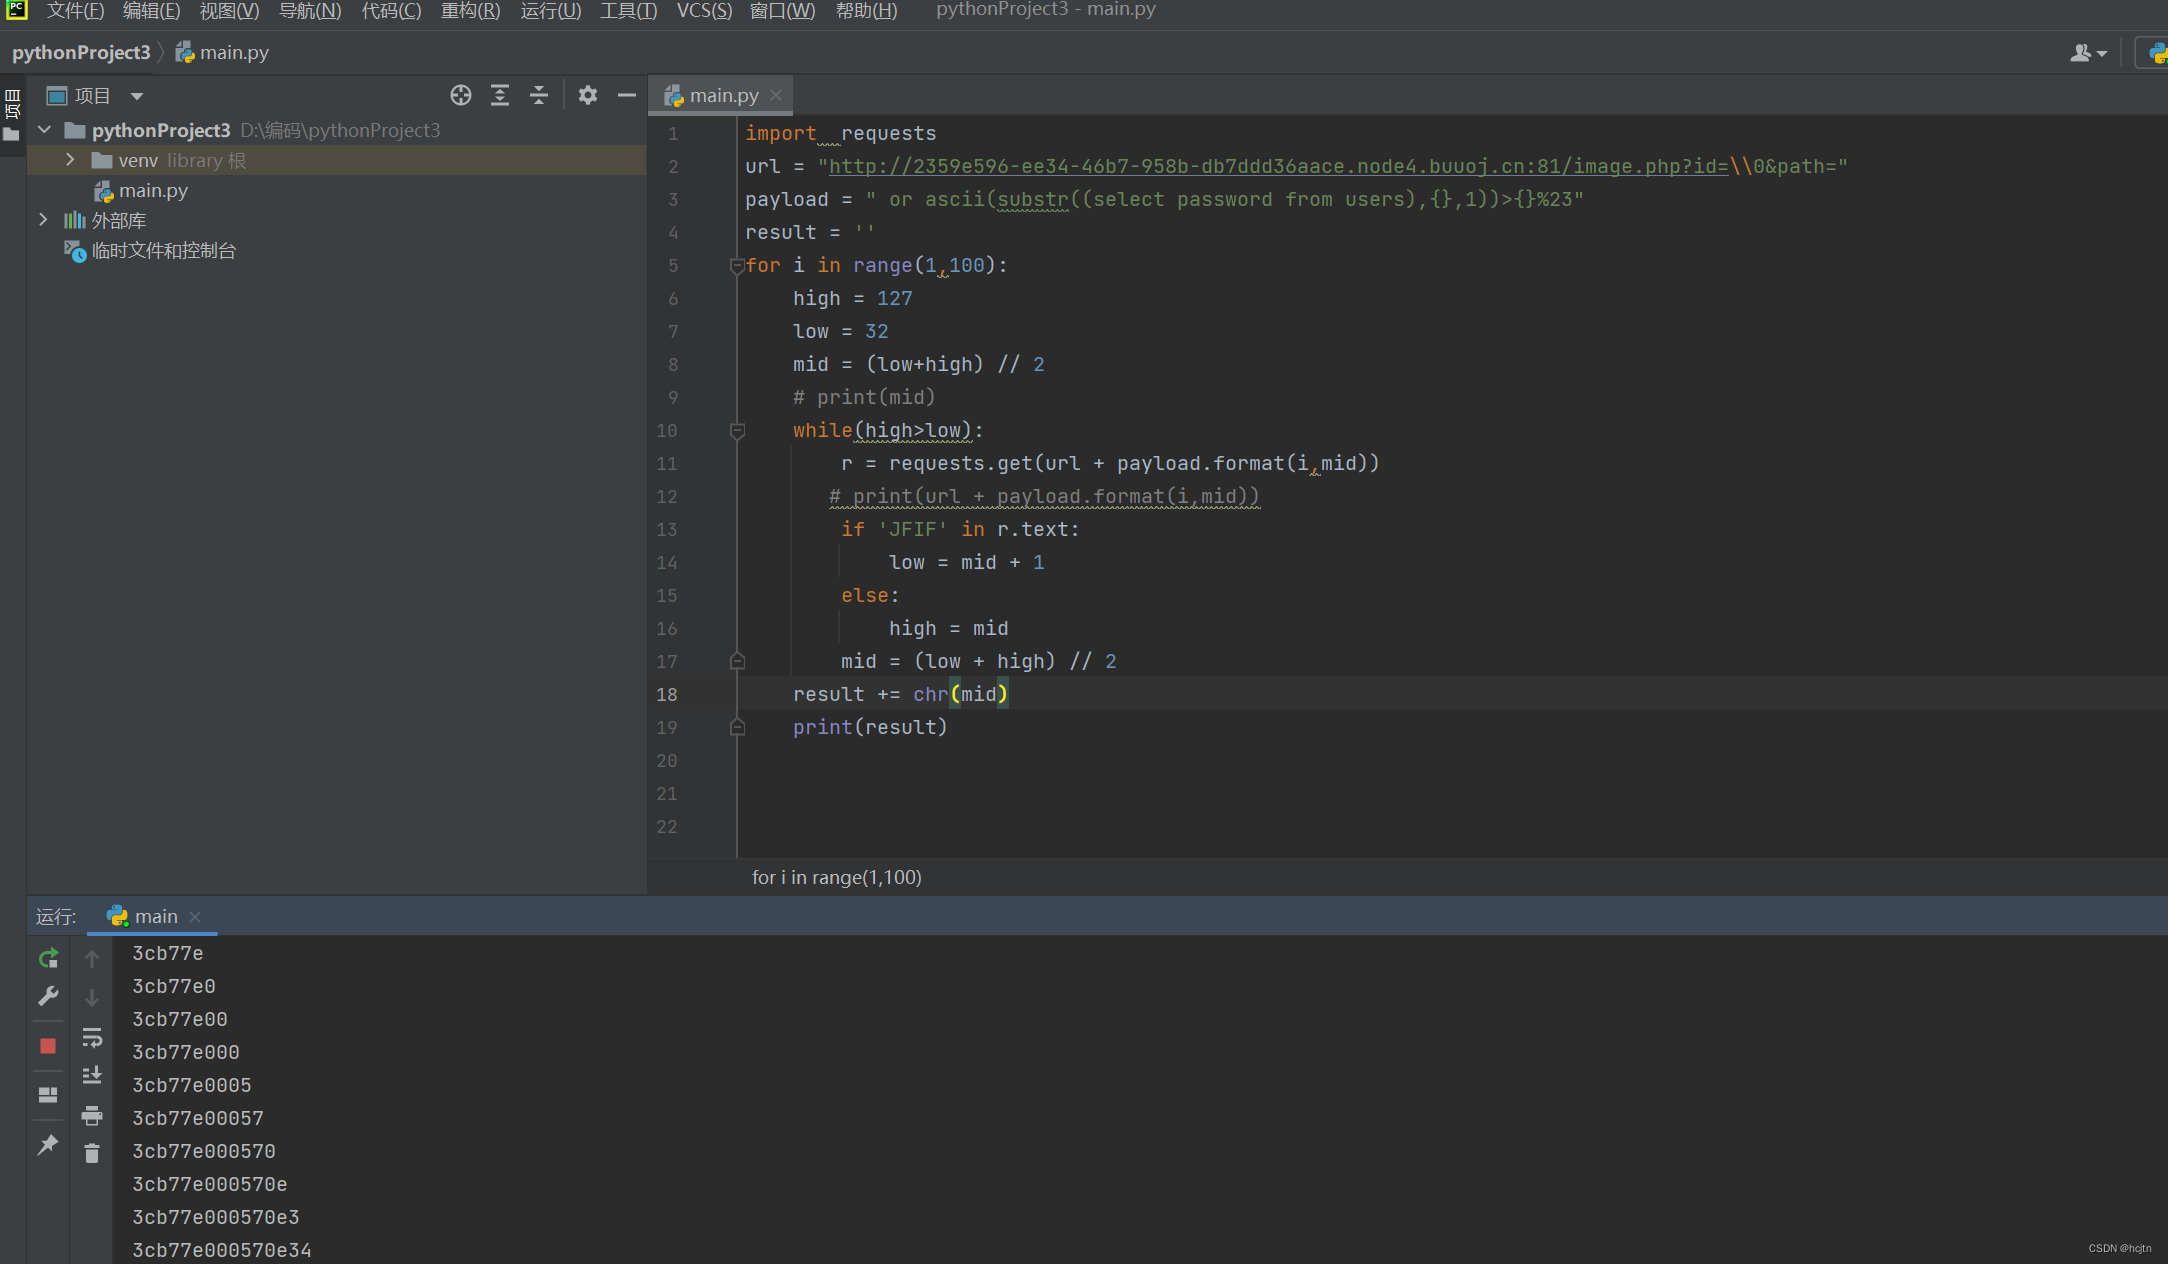
Task: Open the 运行(U) menu
Action: coord(550,10)
